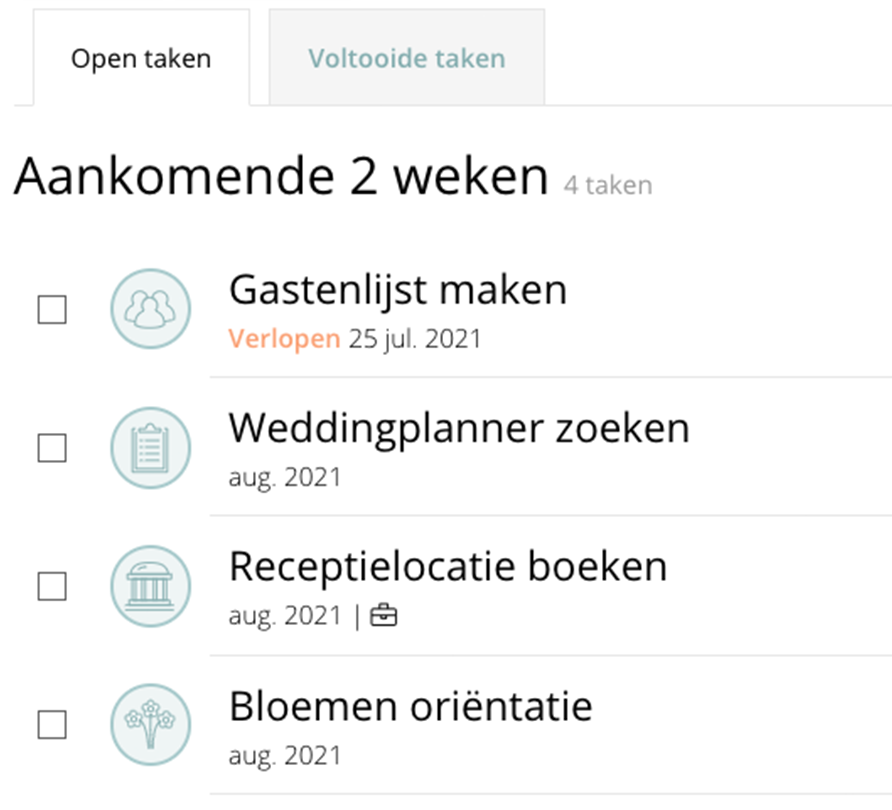The height and width of the screenshot is (810, 892).
Task: Toggle the Bloemen oriëntatie checkbox
Action: [52, 724]
